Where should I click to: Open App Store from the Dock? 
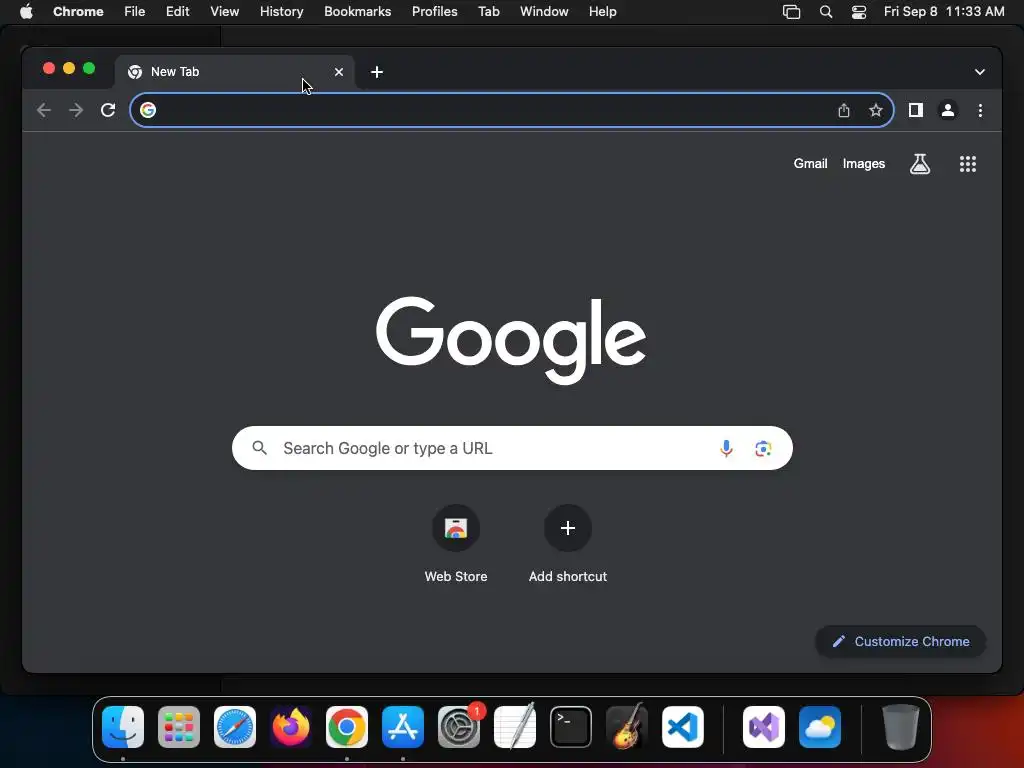click(403, 727)
